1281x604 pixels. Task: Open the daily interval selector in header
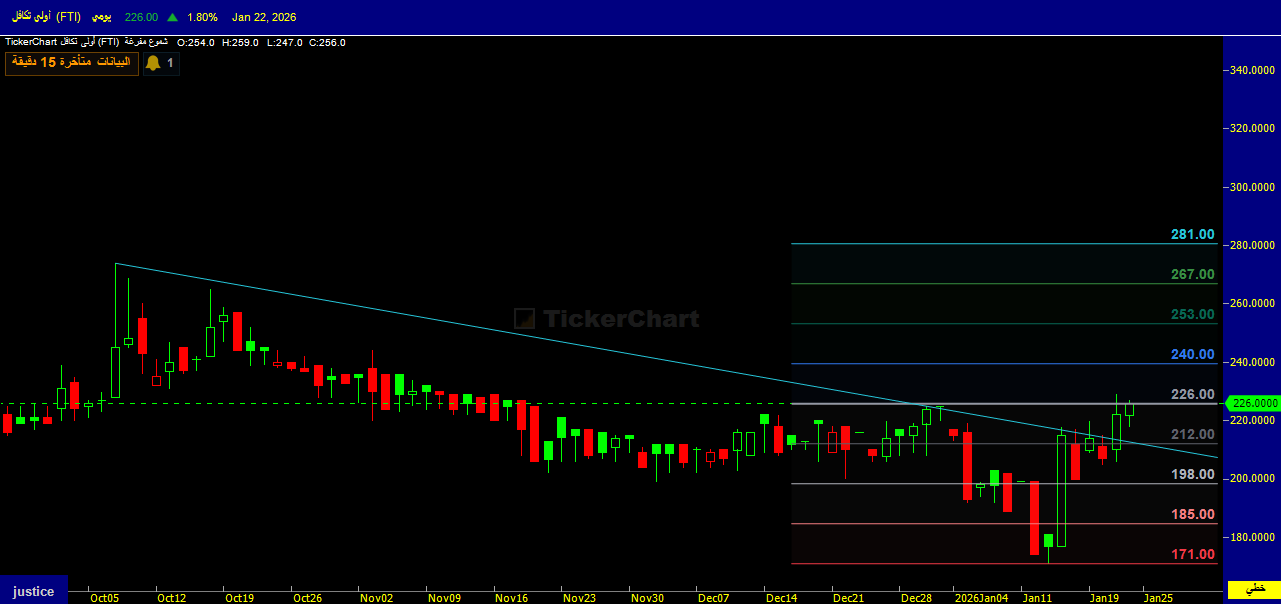point(102,17)
